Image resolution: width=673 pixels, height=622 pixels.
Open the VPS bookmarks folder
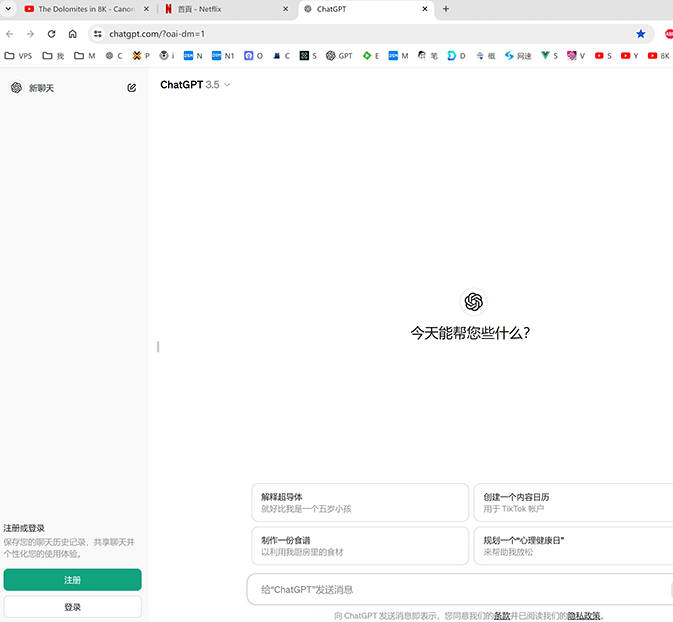coord(18,56)
